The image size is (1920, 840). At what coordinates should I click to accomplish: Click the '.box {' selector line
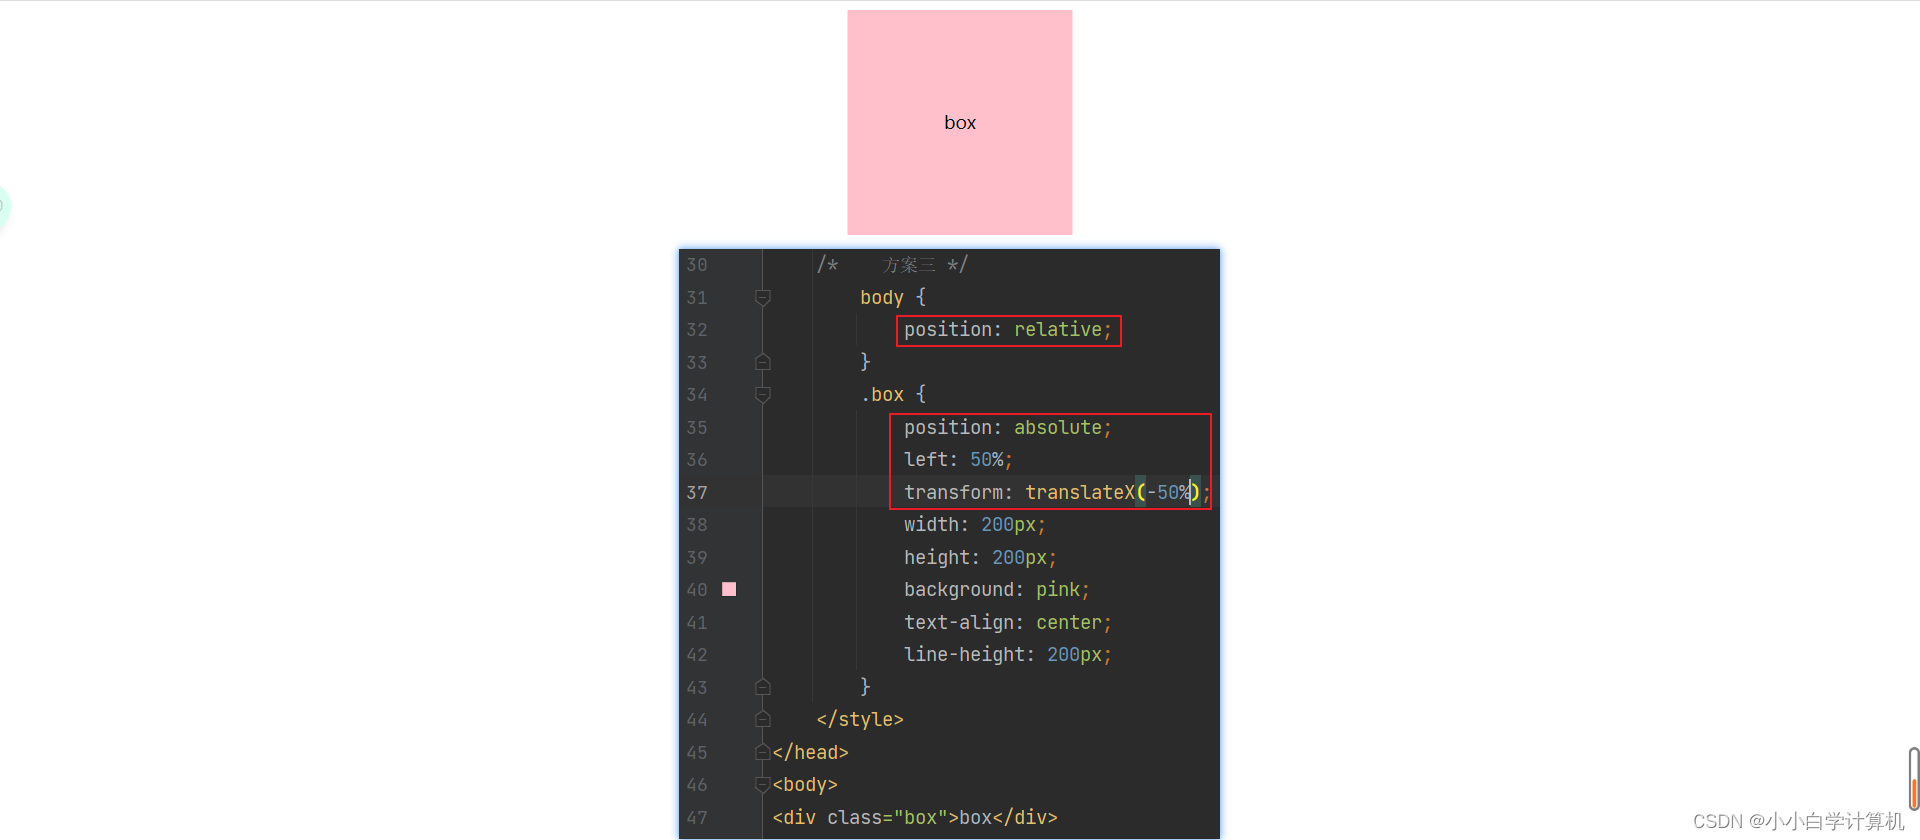pyautogui.click(x=893, y=394)
